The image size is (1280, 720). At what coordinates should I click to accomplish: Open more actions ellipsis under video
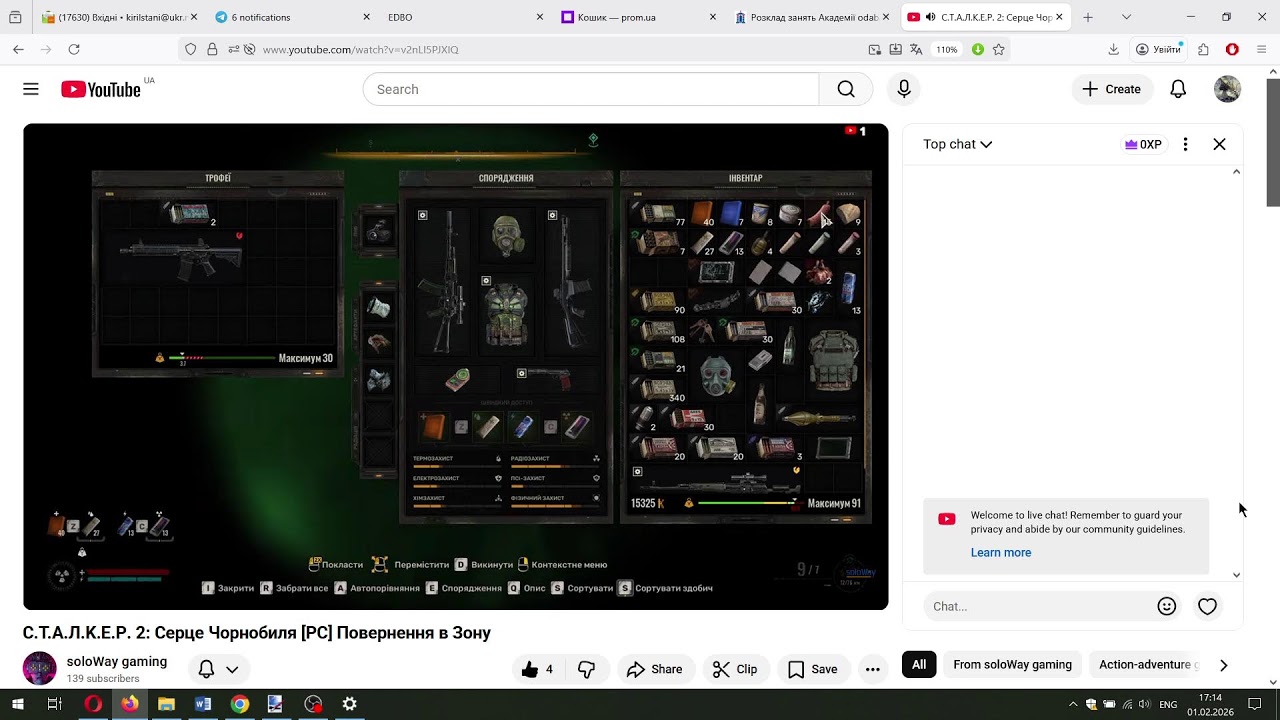[x=873, y=669]
